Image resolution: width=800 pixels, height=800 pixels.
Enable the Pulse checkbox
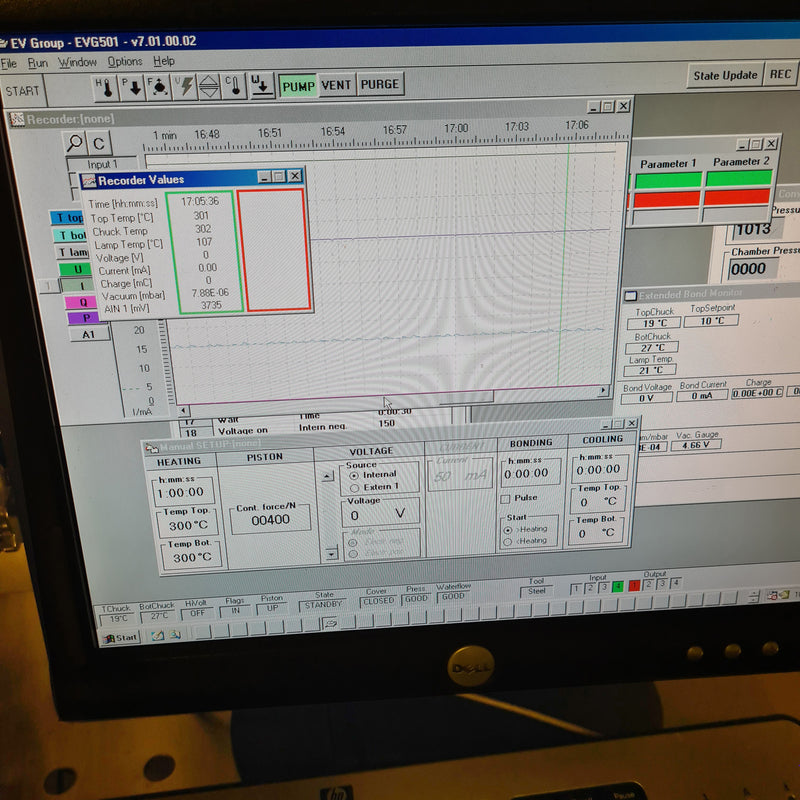click(x=505, y=499)
